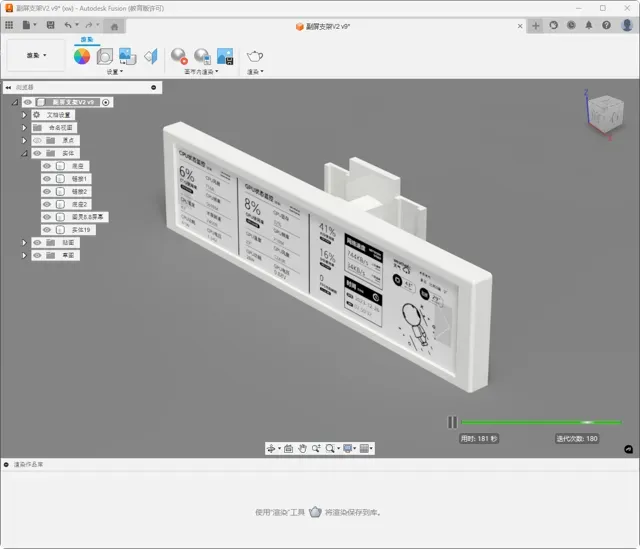Open the user profile avatar
The height and width of the screenshot is (549, 640).
(627, 25)
